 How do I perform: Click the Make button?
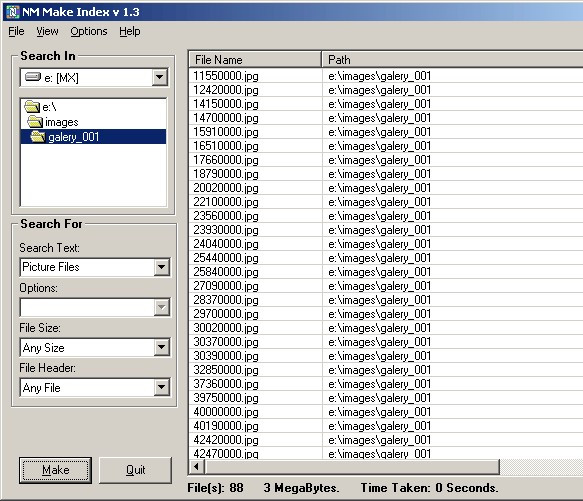click(55, 470)
